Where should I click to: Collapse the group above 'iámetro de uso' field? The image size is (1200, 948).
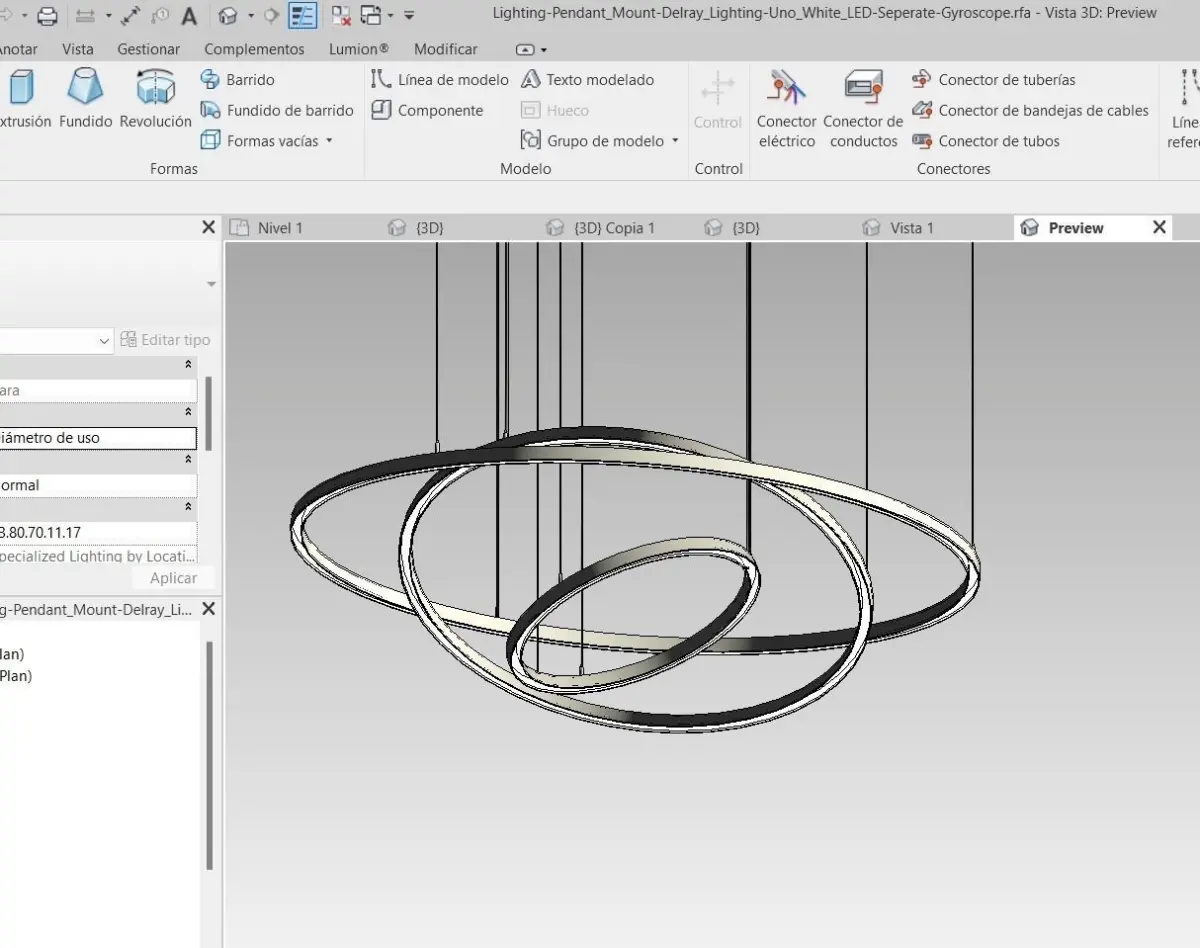click(187, 412)
